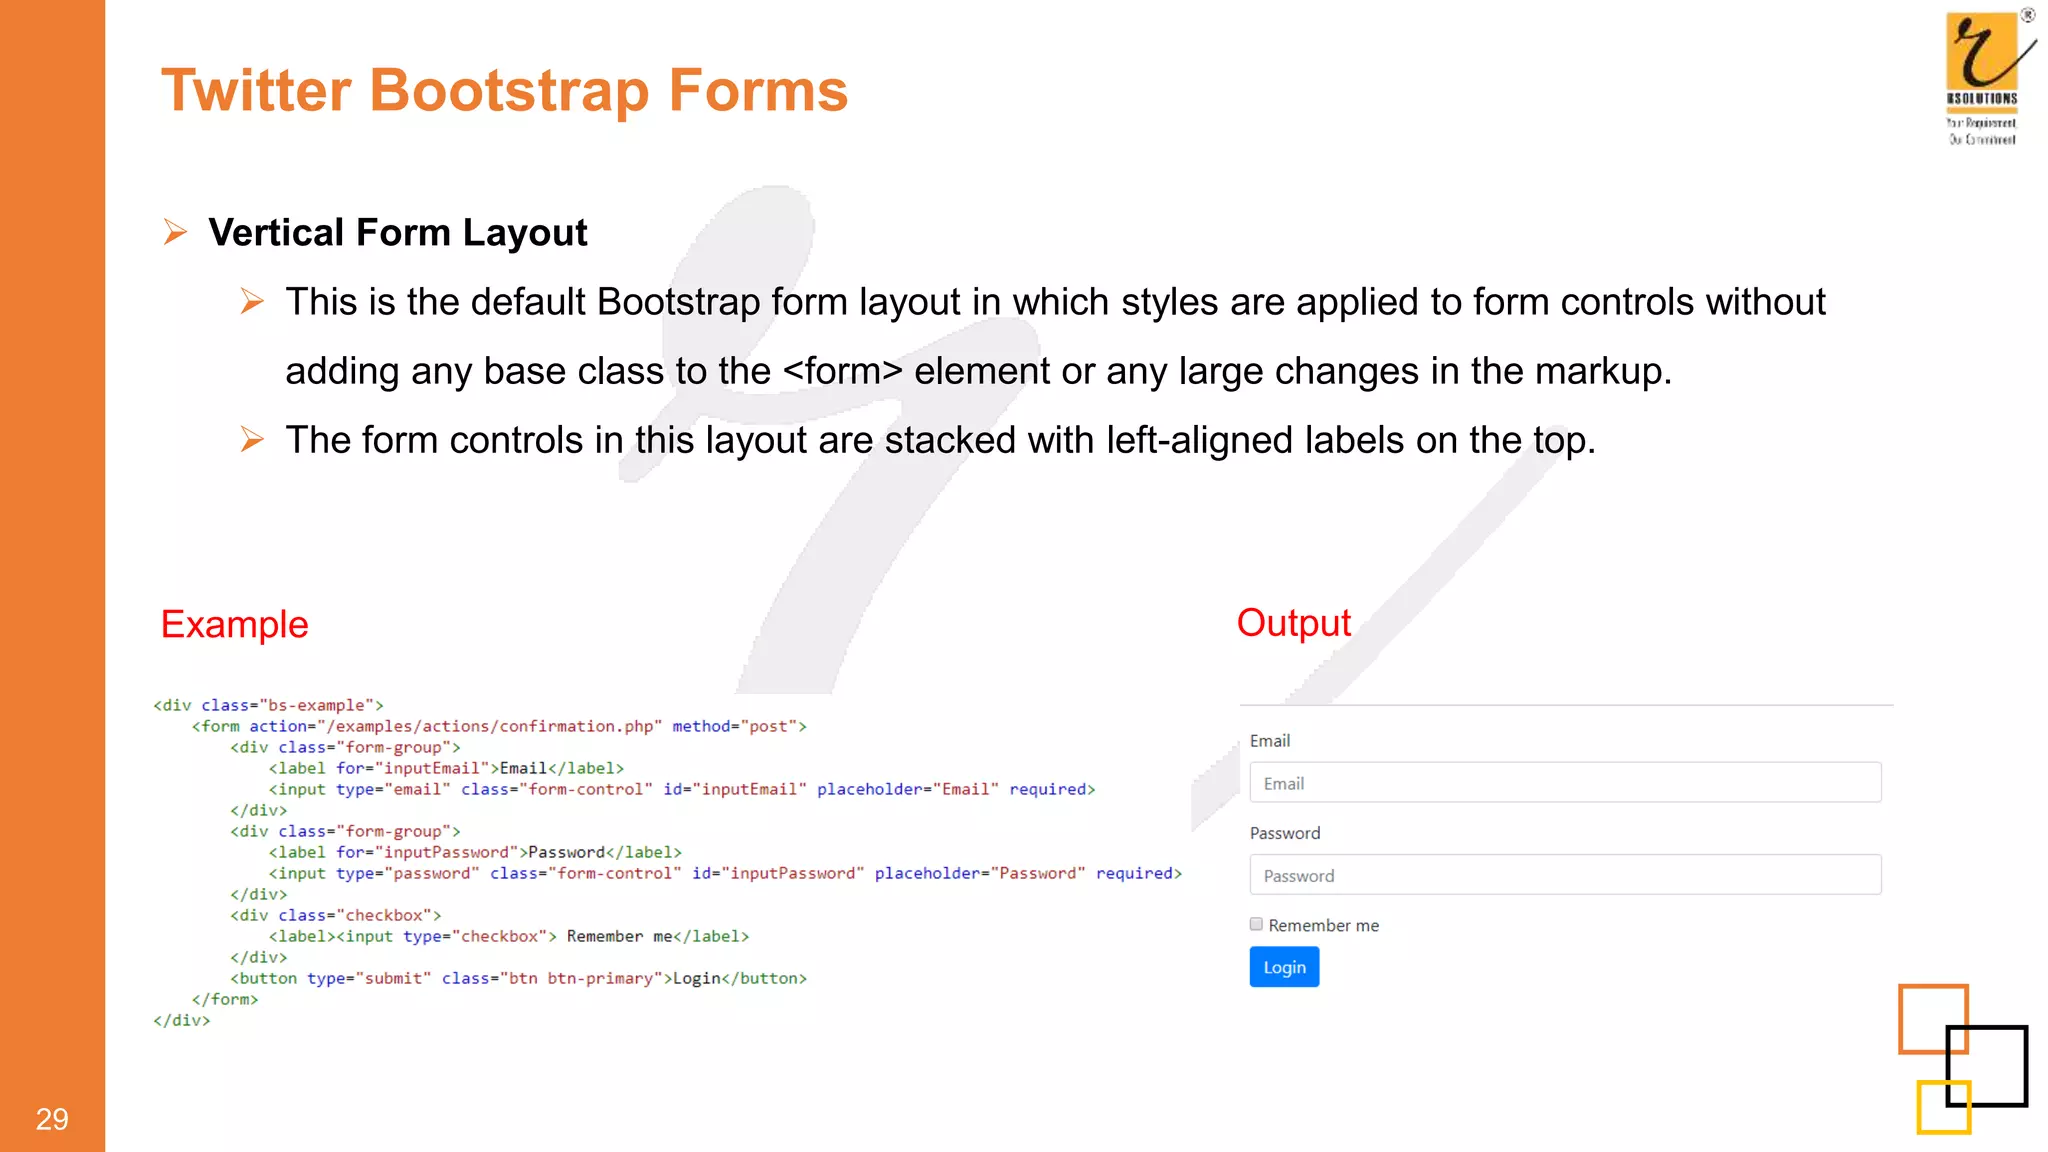
Task: Click the Email input field
Action: tap(1565, 783)
